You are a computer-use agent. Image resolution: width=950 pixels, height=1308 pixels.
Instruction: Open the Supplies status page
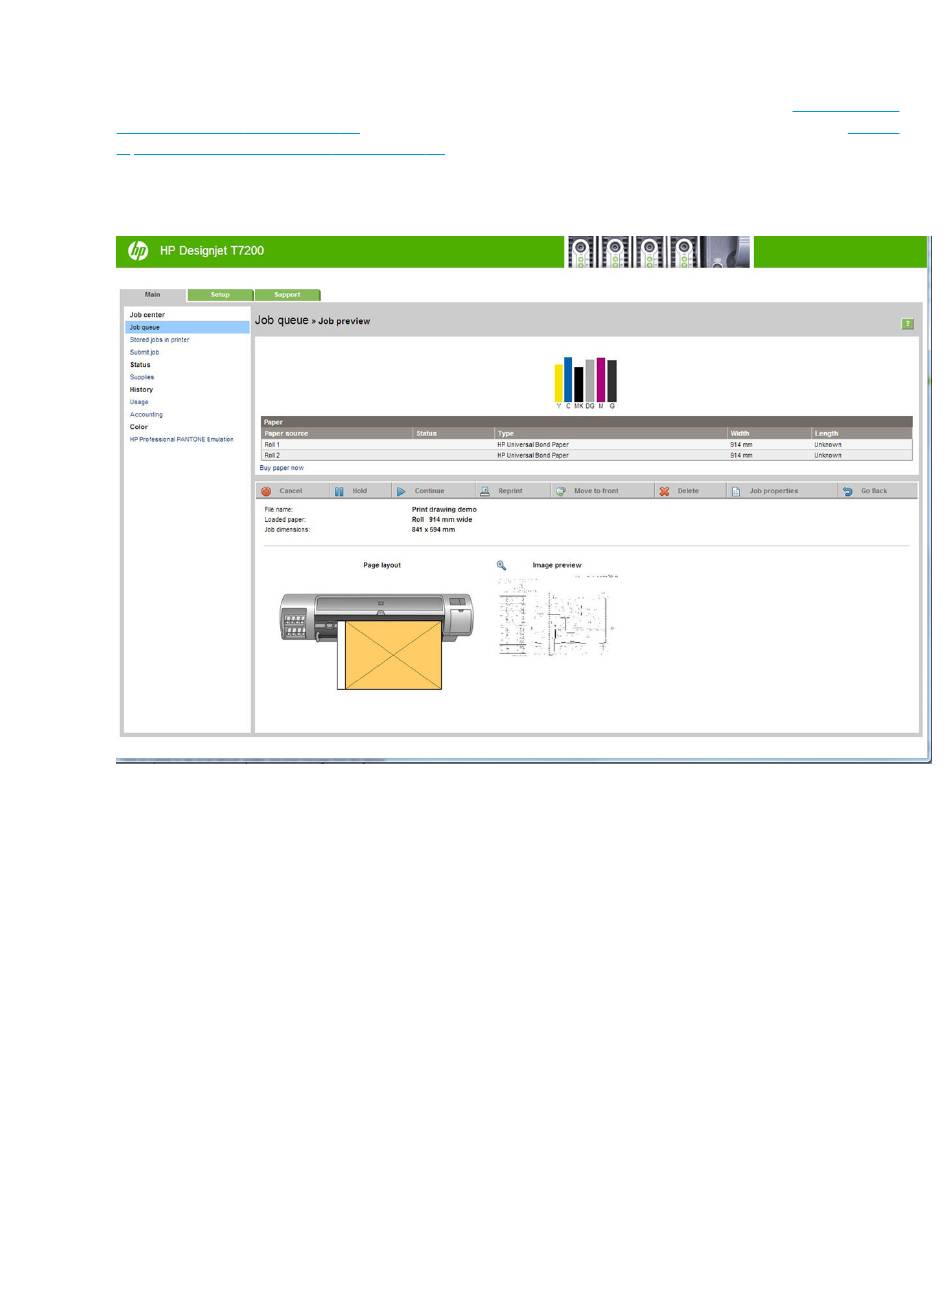142,377
